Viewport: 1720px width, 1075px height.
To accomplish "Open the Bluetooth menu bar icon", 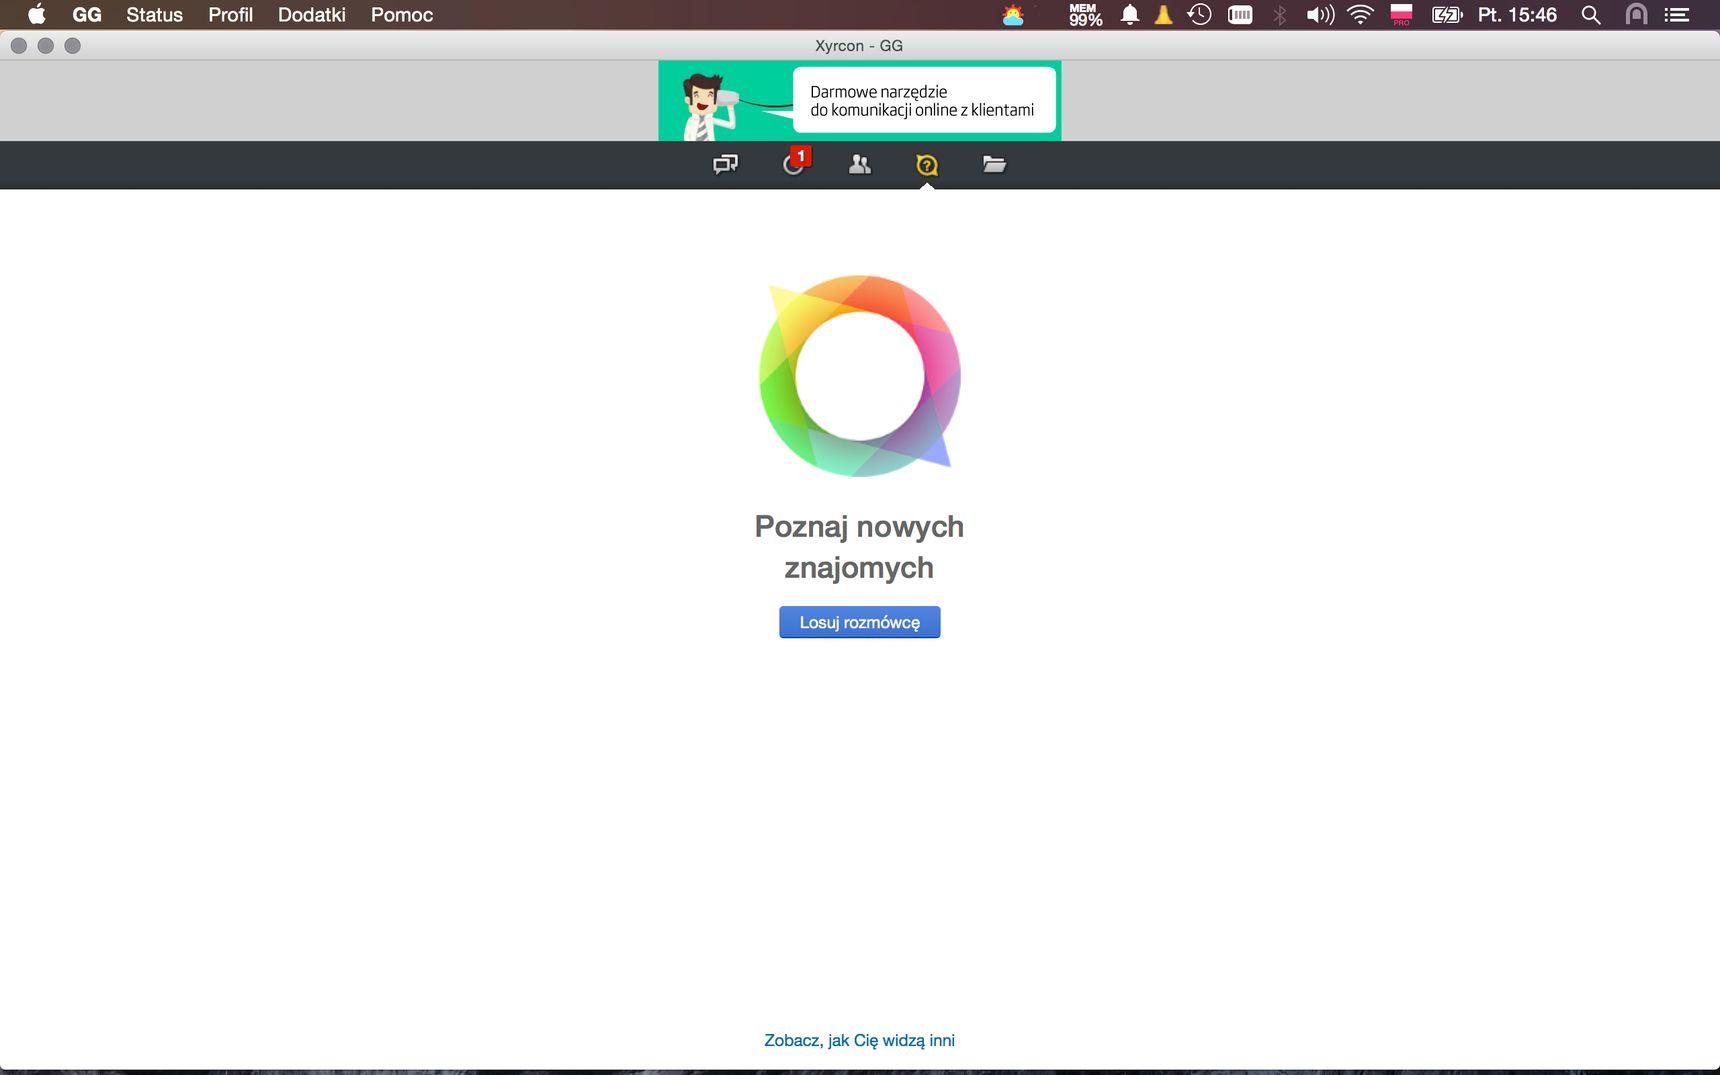I will (1280, 15).
